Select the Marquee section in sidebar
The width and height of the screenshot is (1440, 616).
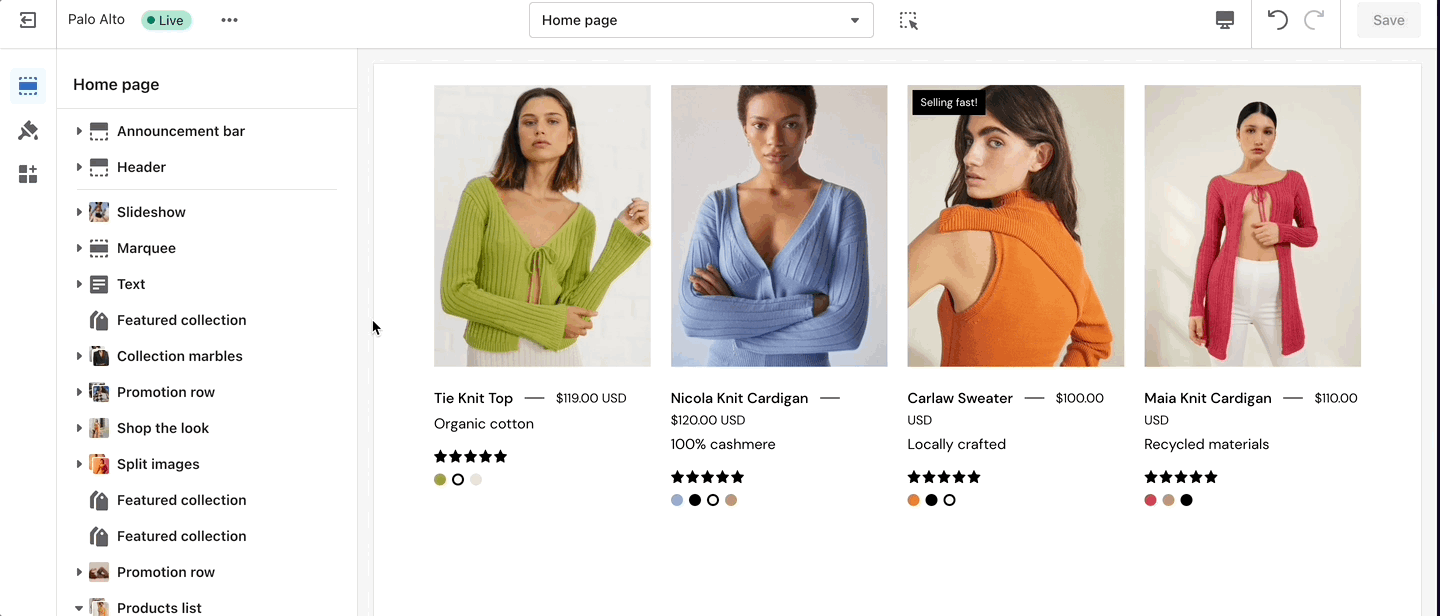(x=146, y=248)
